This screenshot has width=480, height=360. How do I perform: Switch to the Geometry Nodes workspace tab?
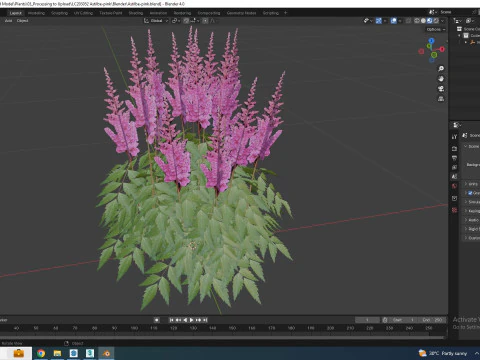[x=241, y=13]
